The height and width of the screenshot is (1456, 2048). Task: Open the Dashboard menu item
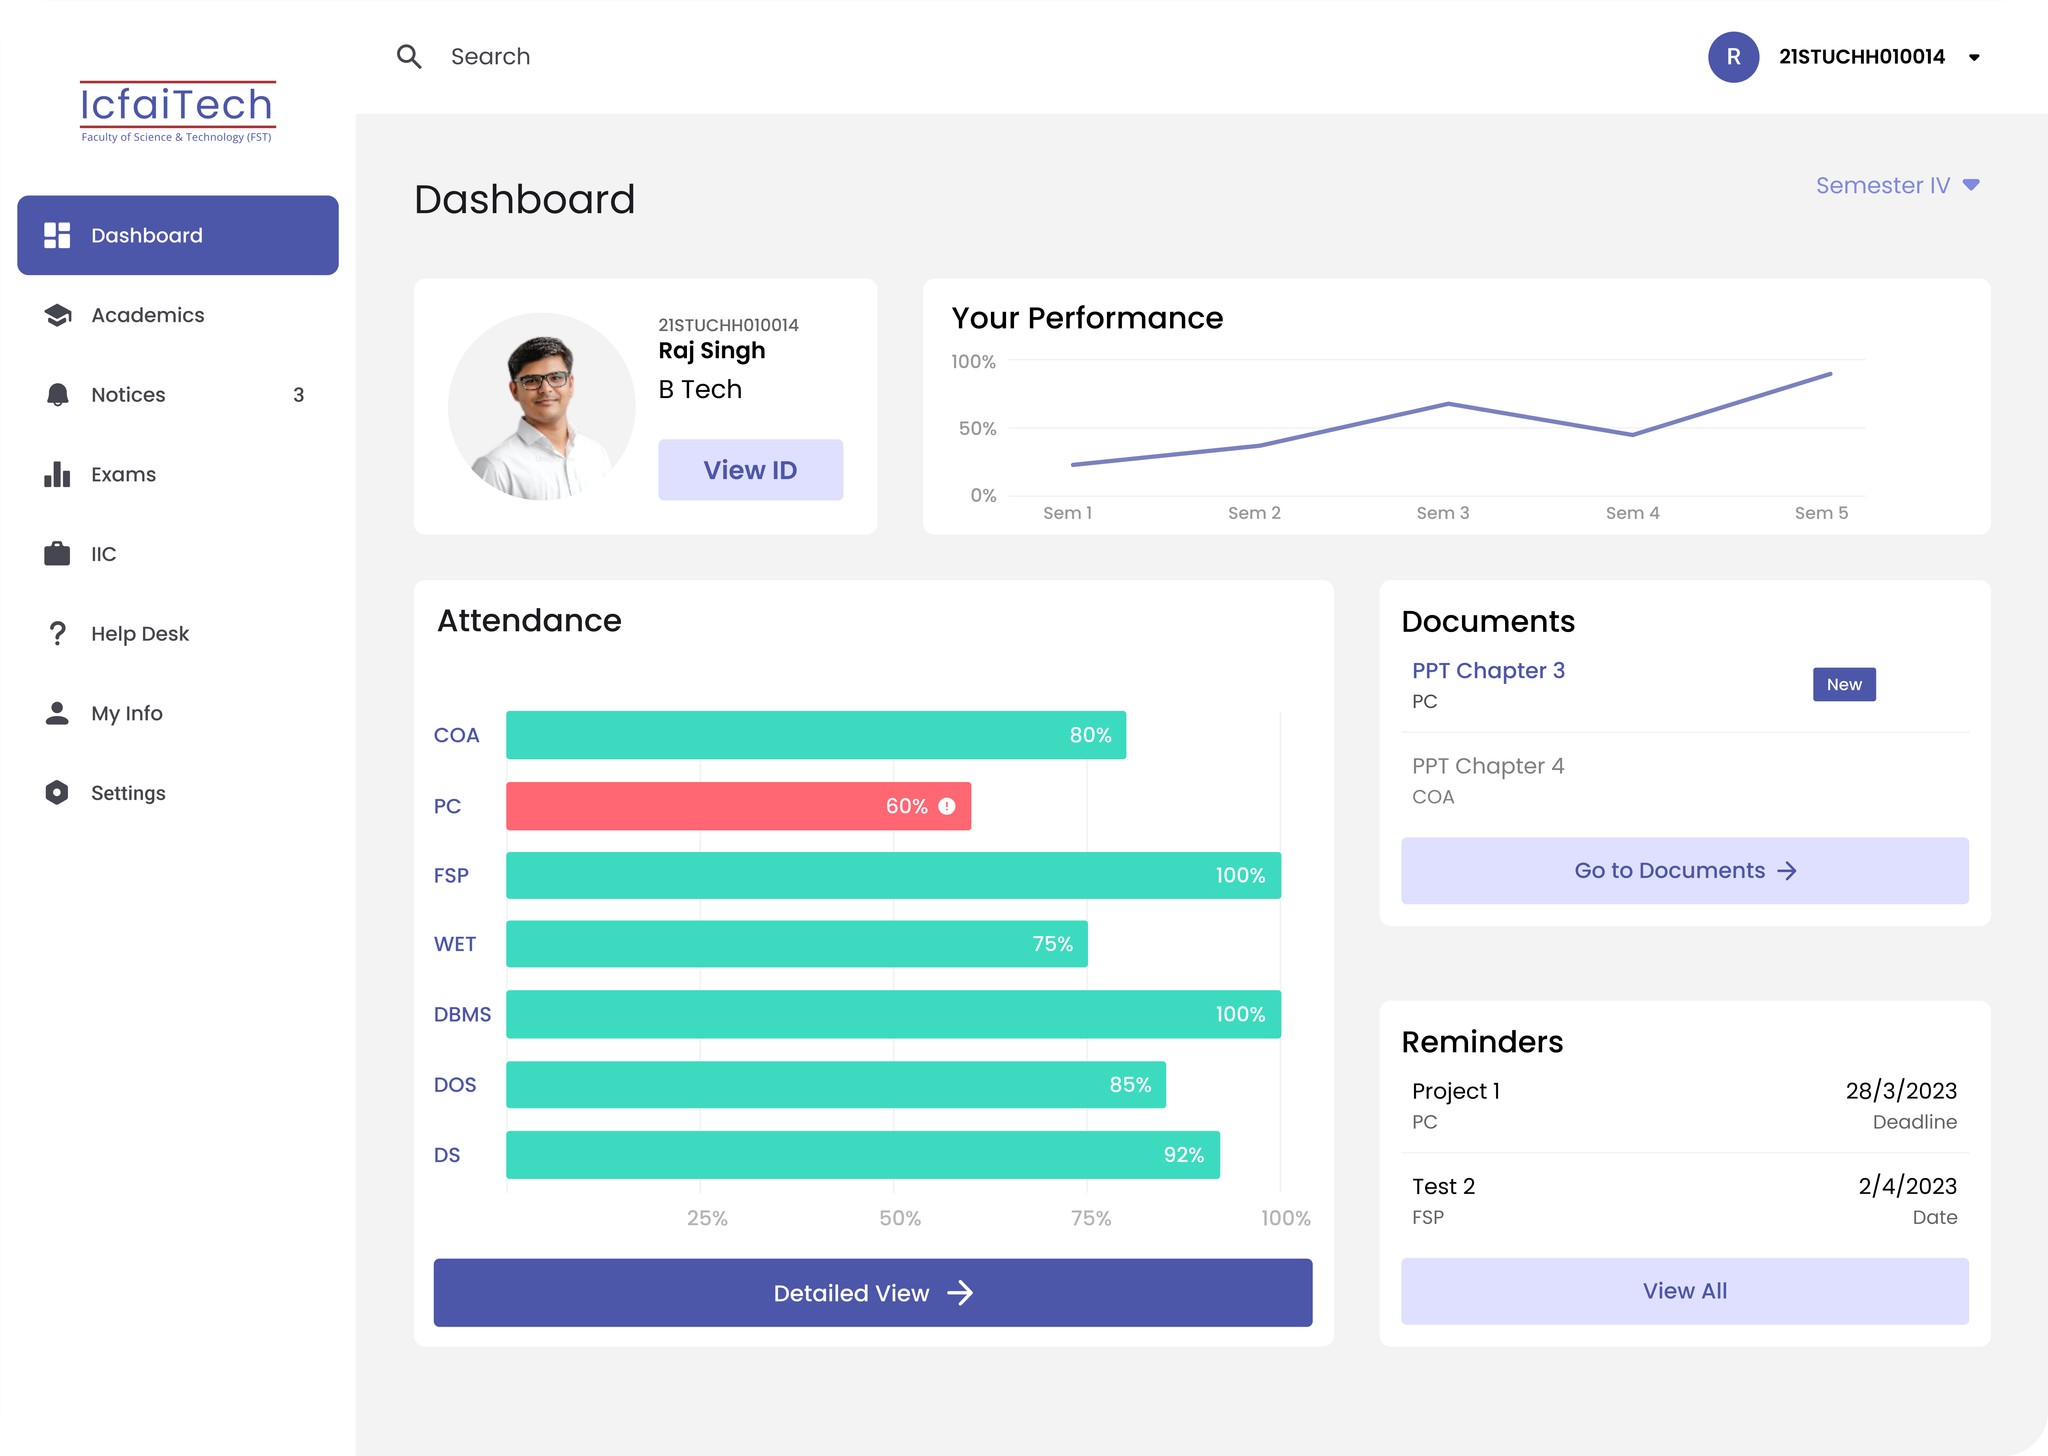178,235
